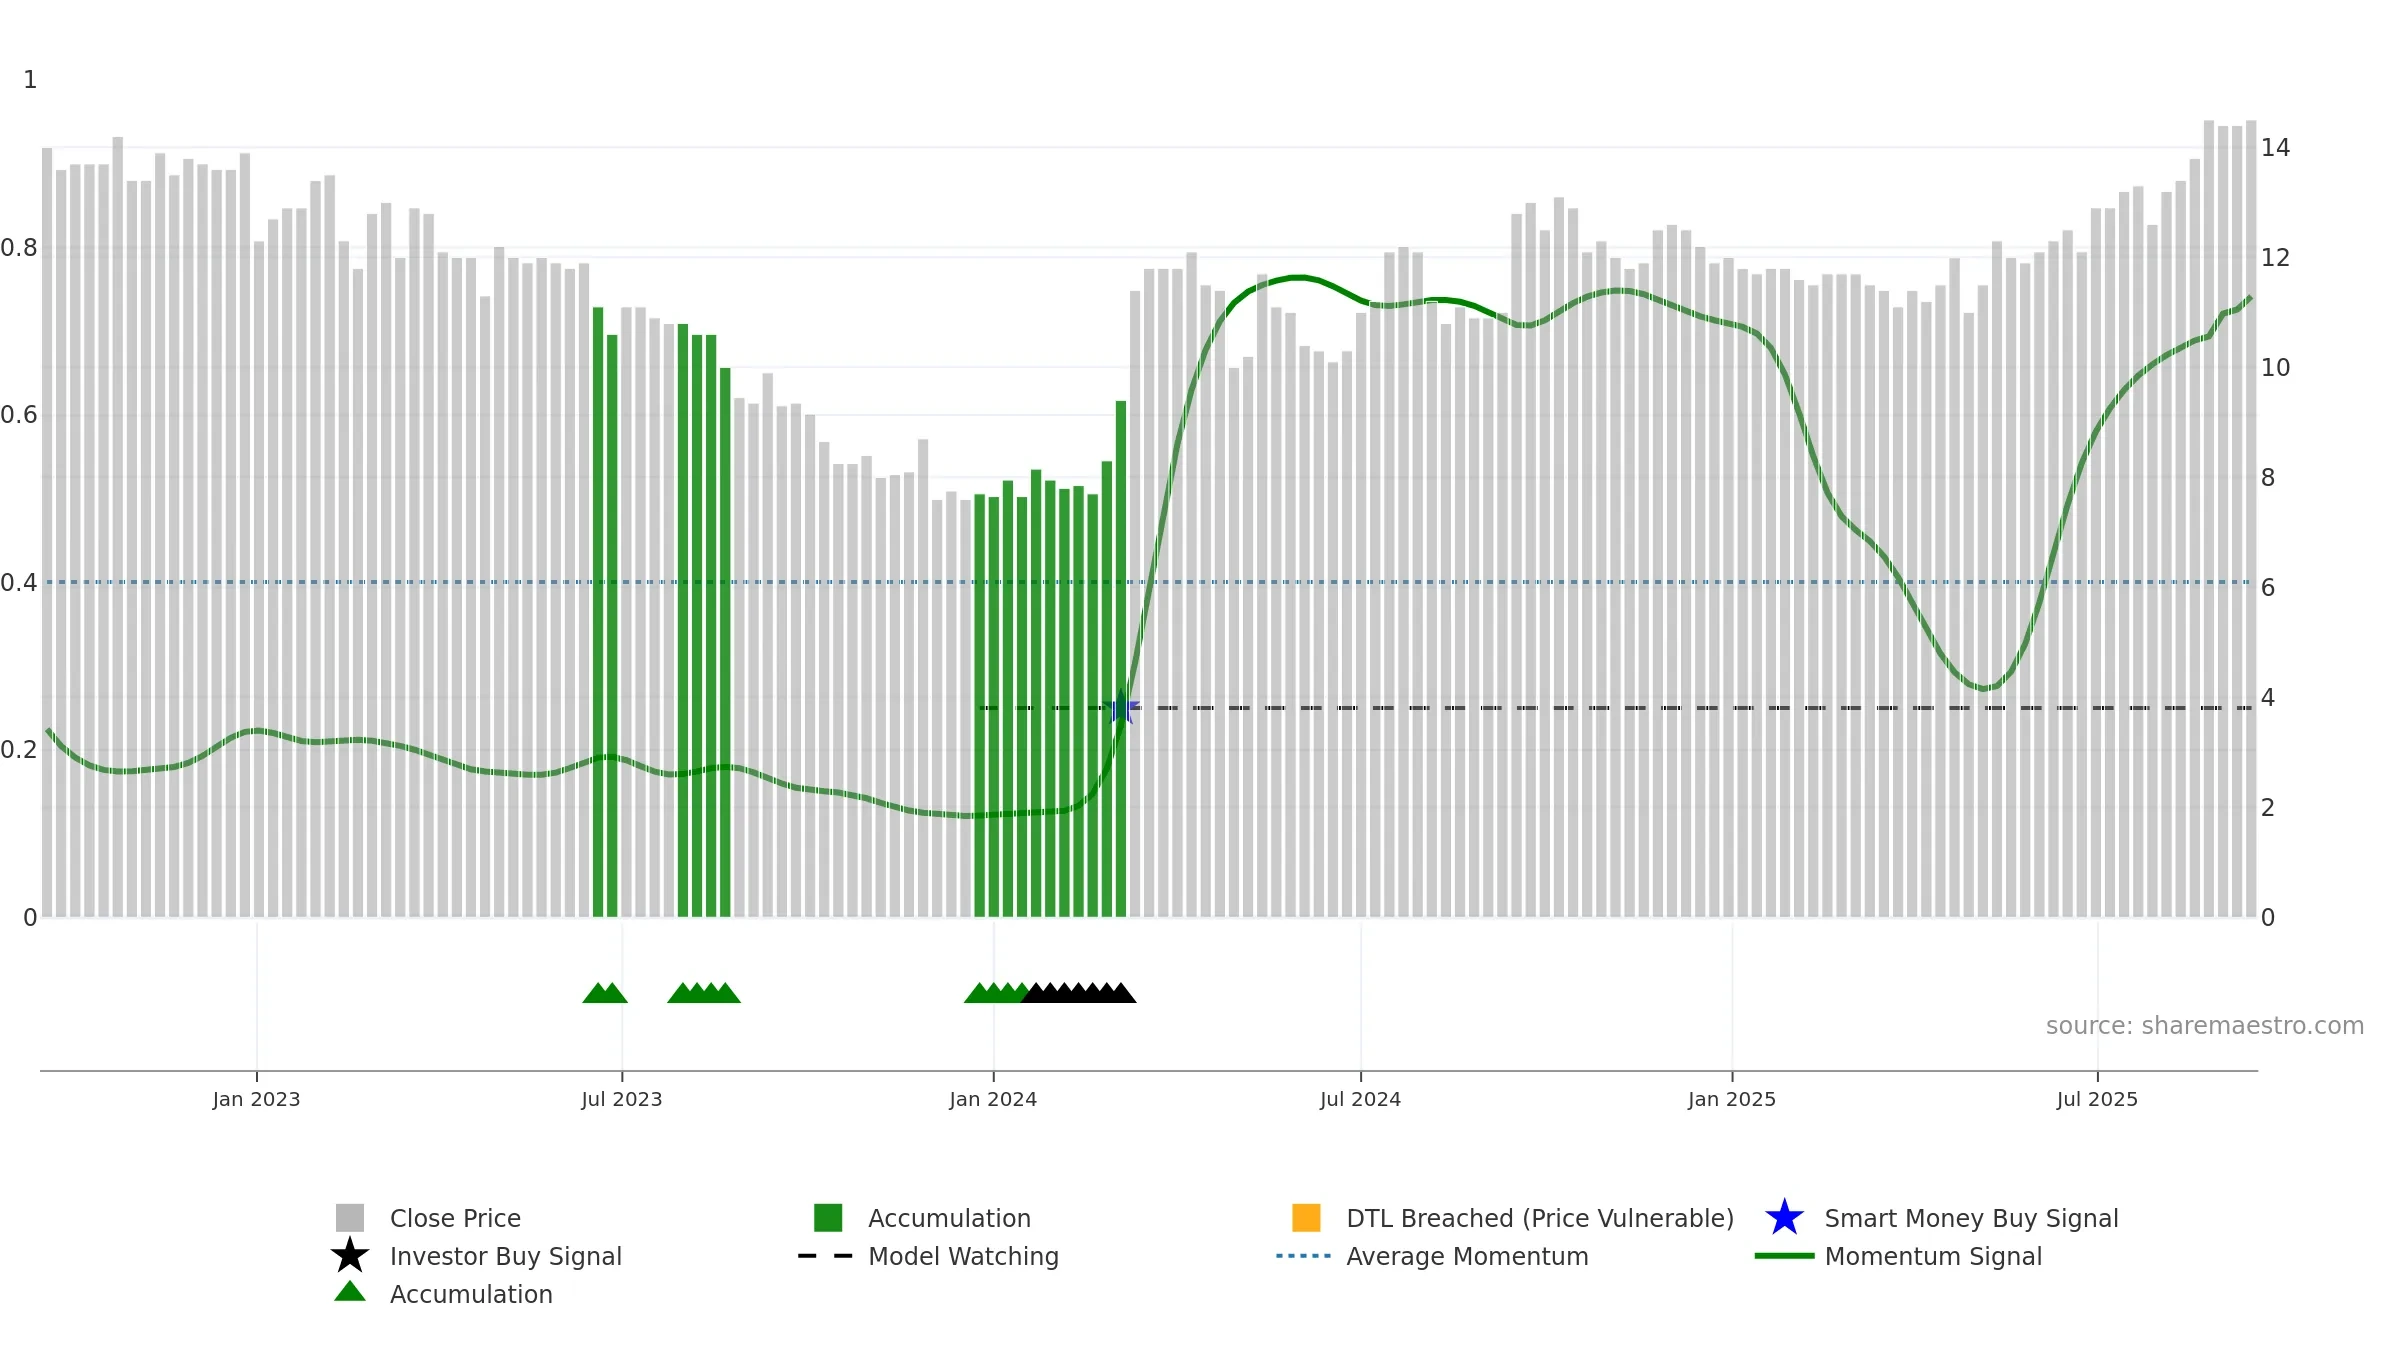Click the Jan 2024 x-axis label

(993, 1100)
